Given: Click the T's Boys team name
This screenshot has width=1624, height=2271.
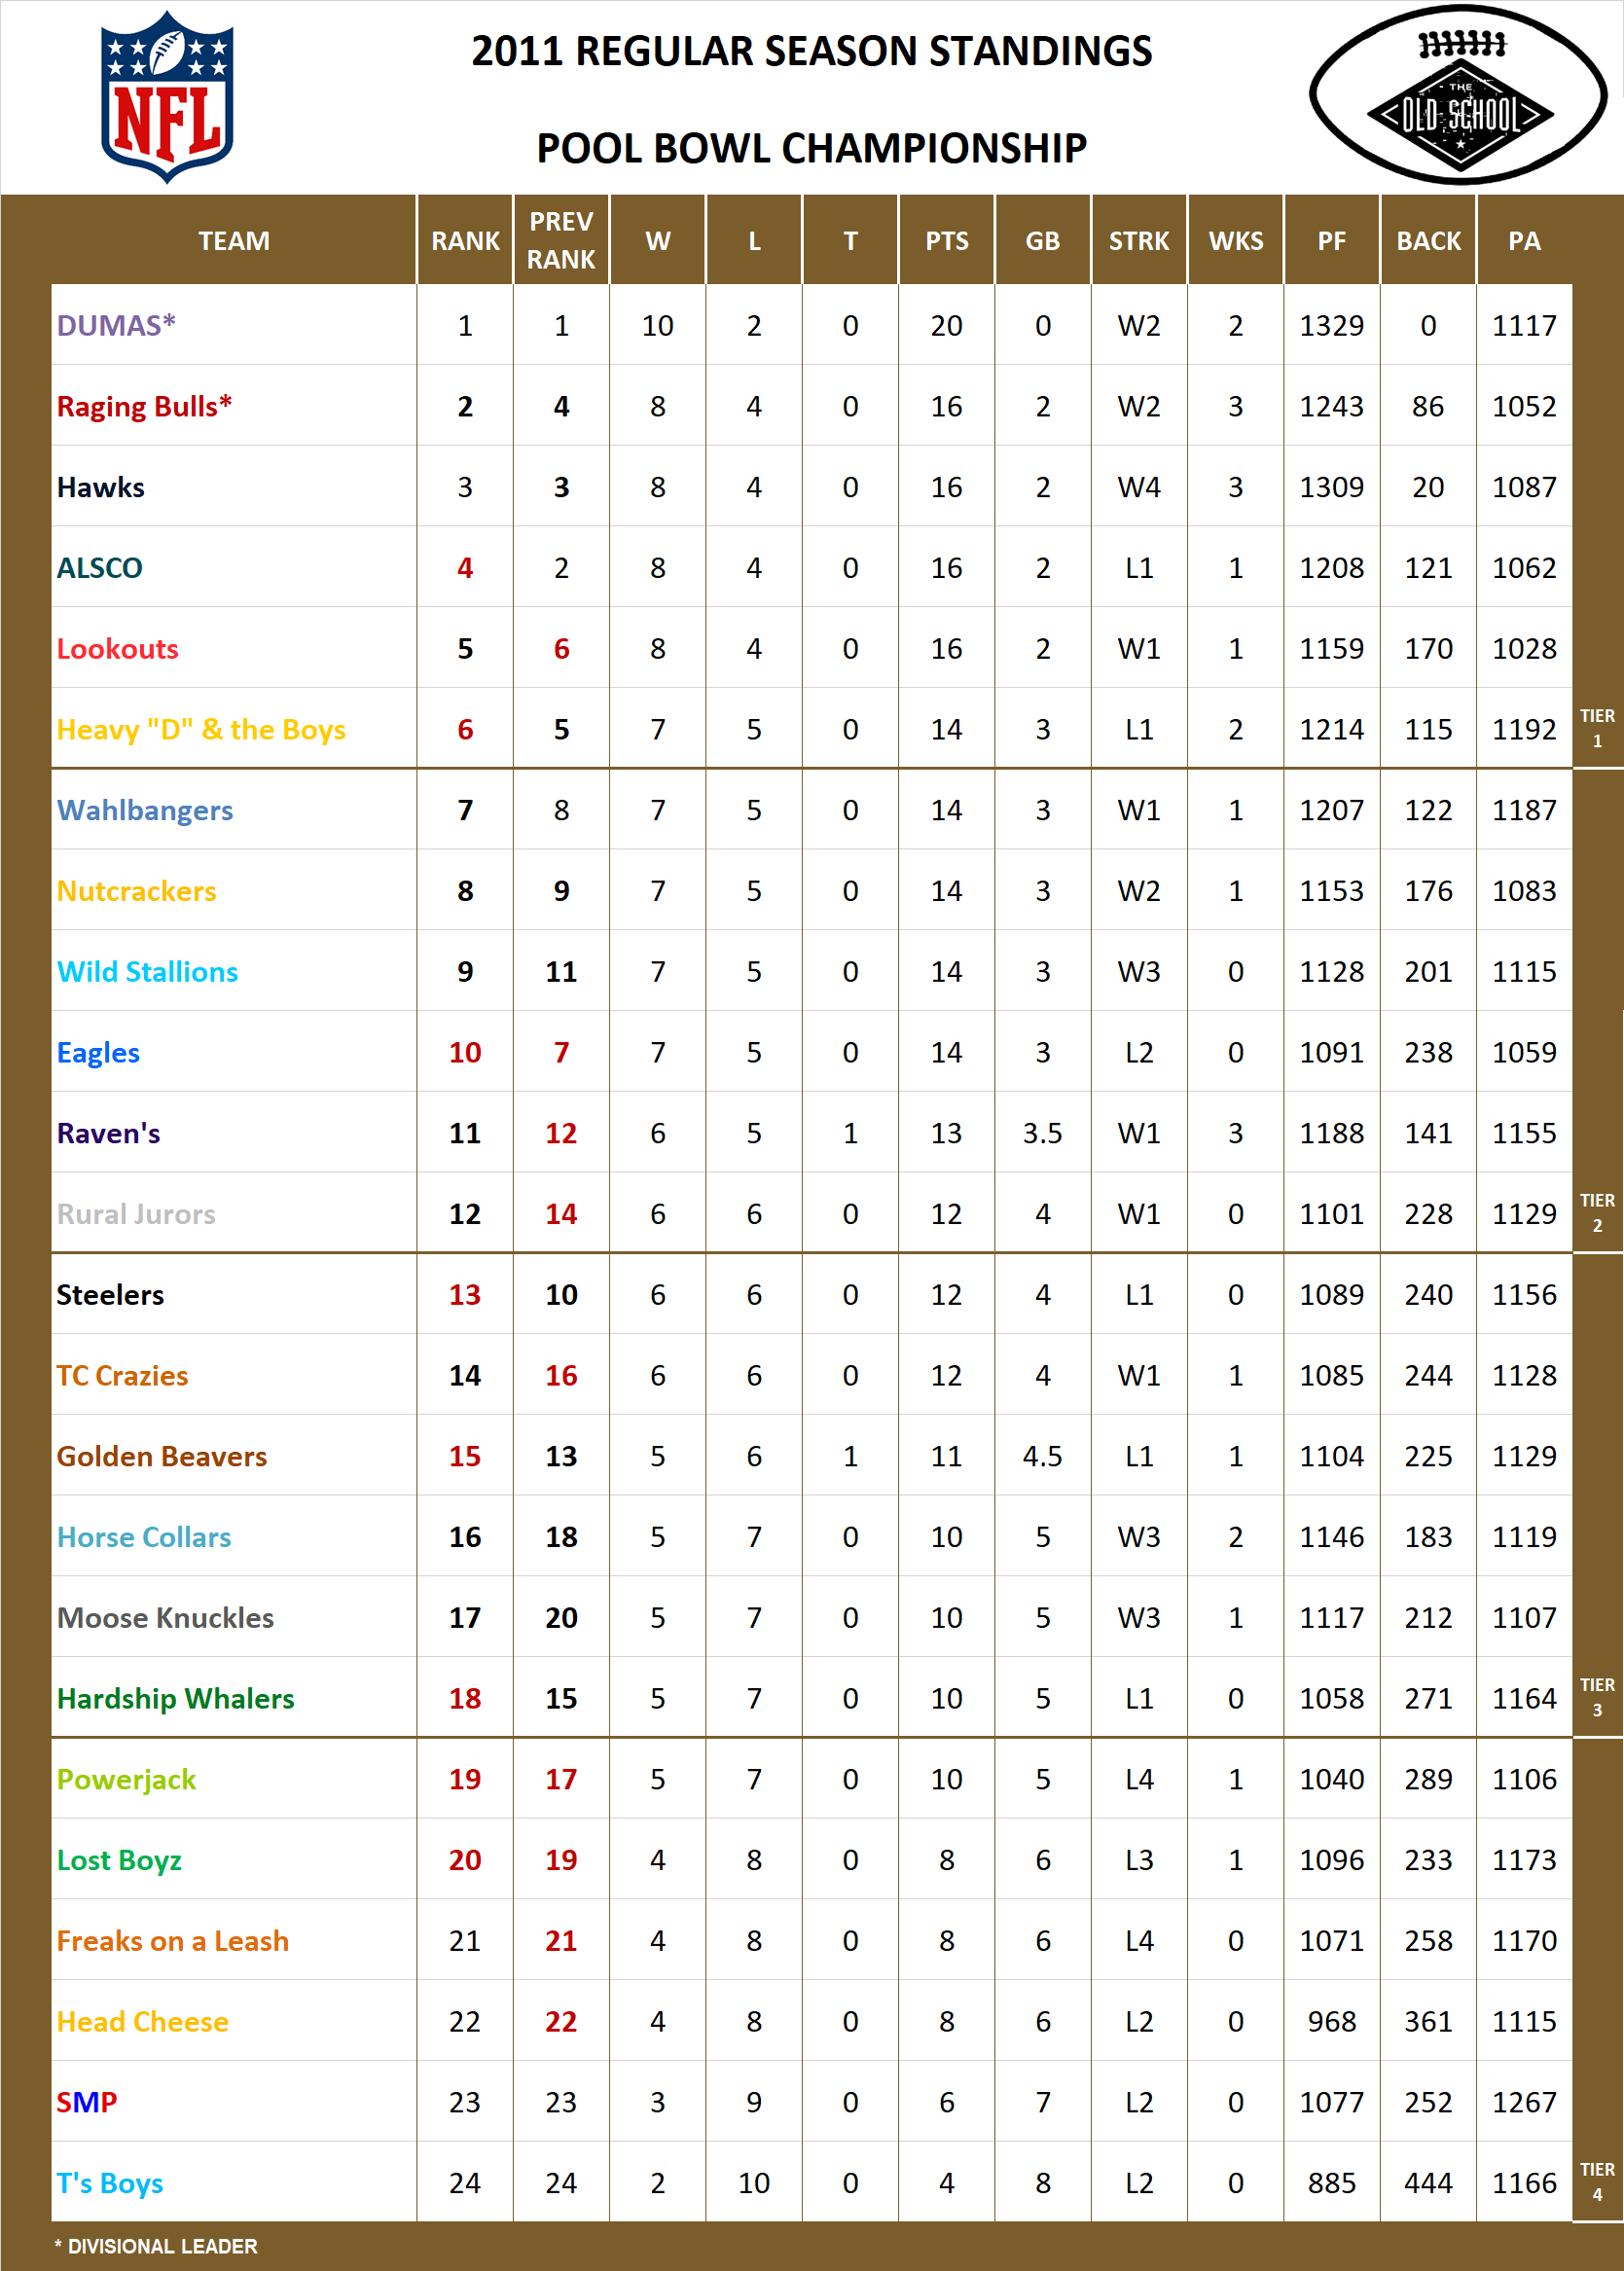Looking at the screenshot, I should tap(110, 2183).
